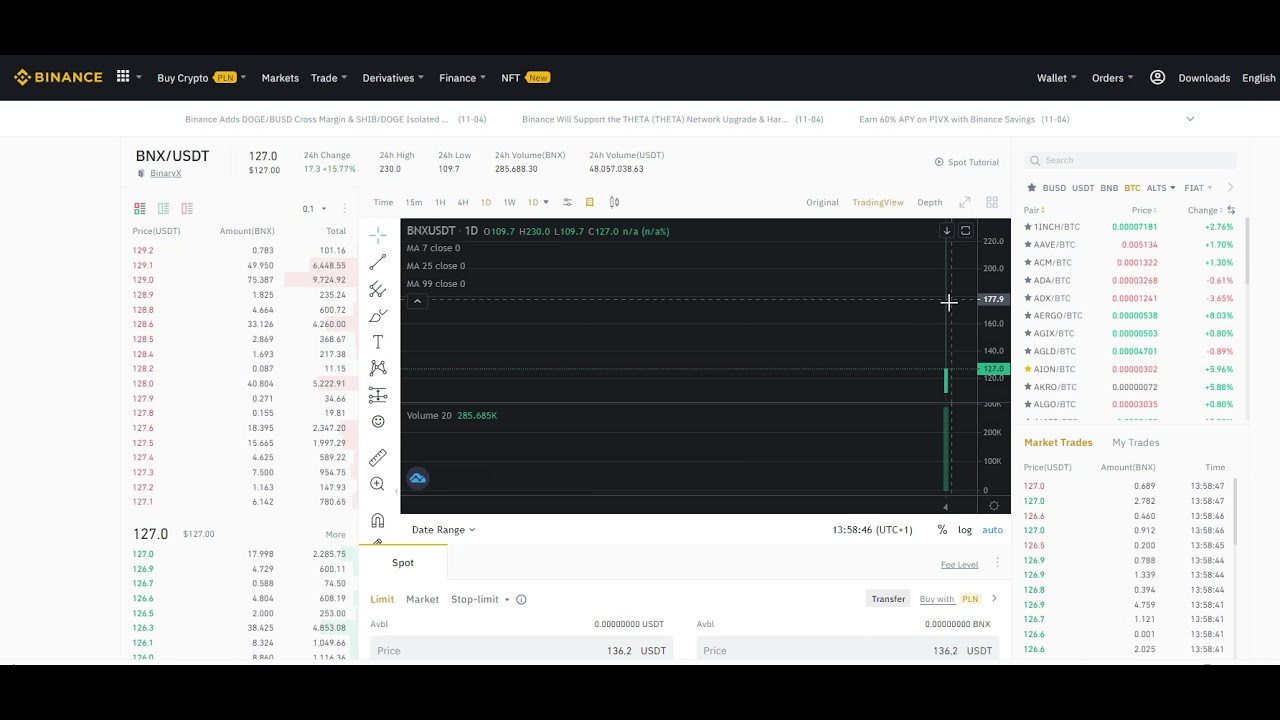Click the Transfer button
Viewport: 1280px width, 720px height.
888,599
